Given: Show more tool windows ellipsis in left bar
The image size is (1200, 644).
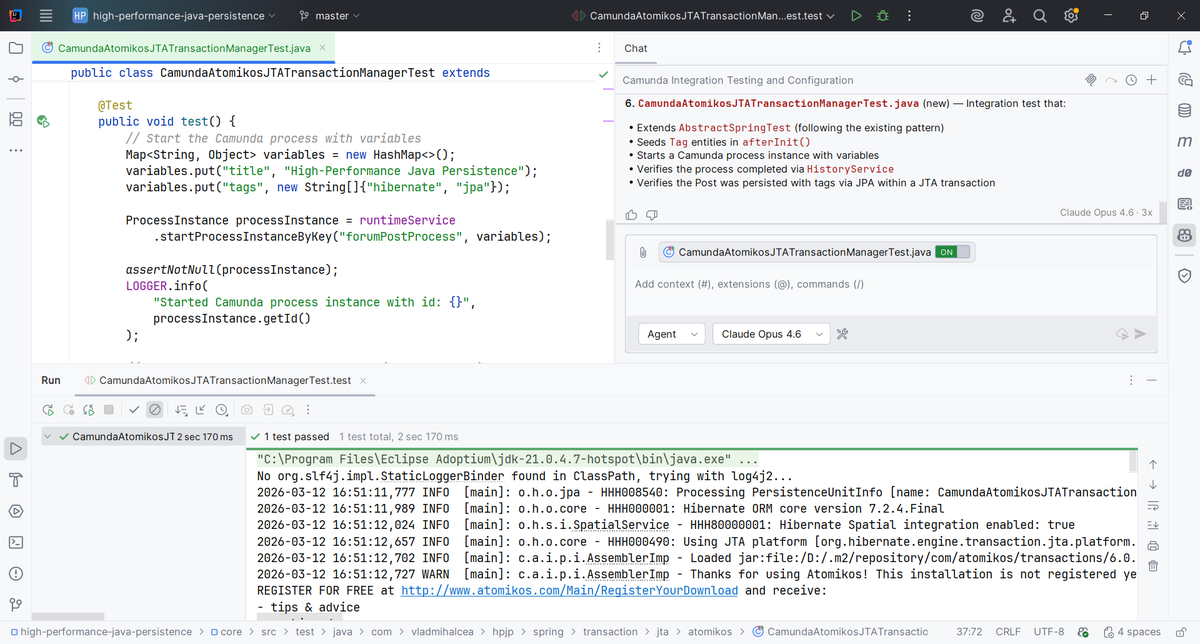Looking at the screenshot, I should [15, 151].
